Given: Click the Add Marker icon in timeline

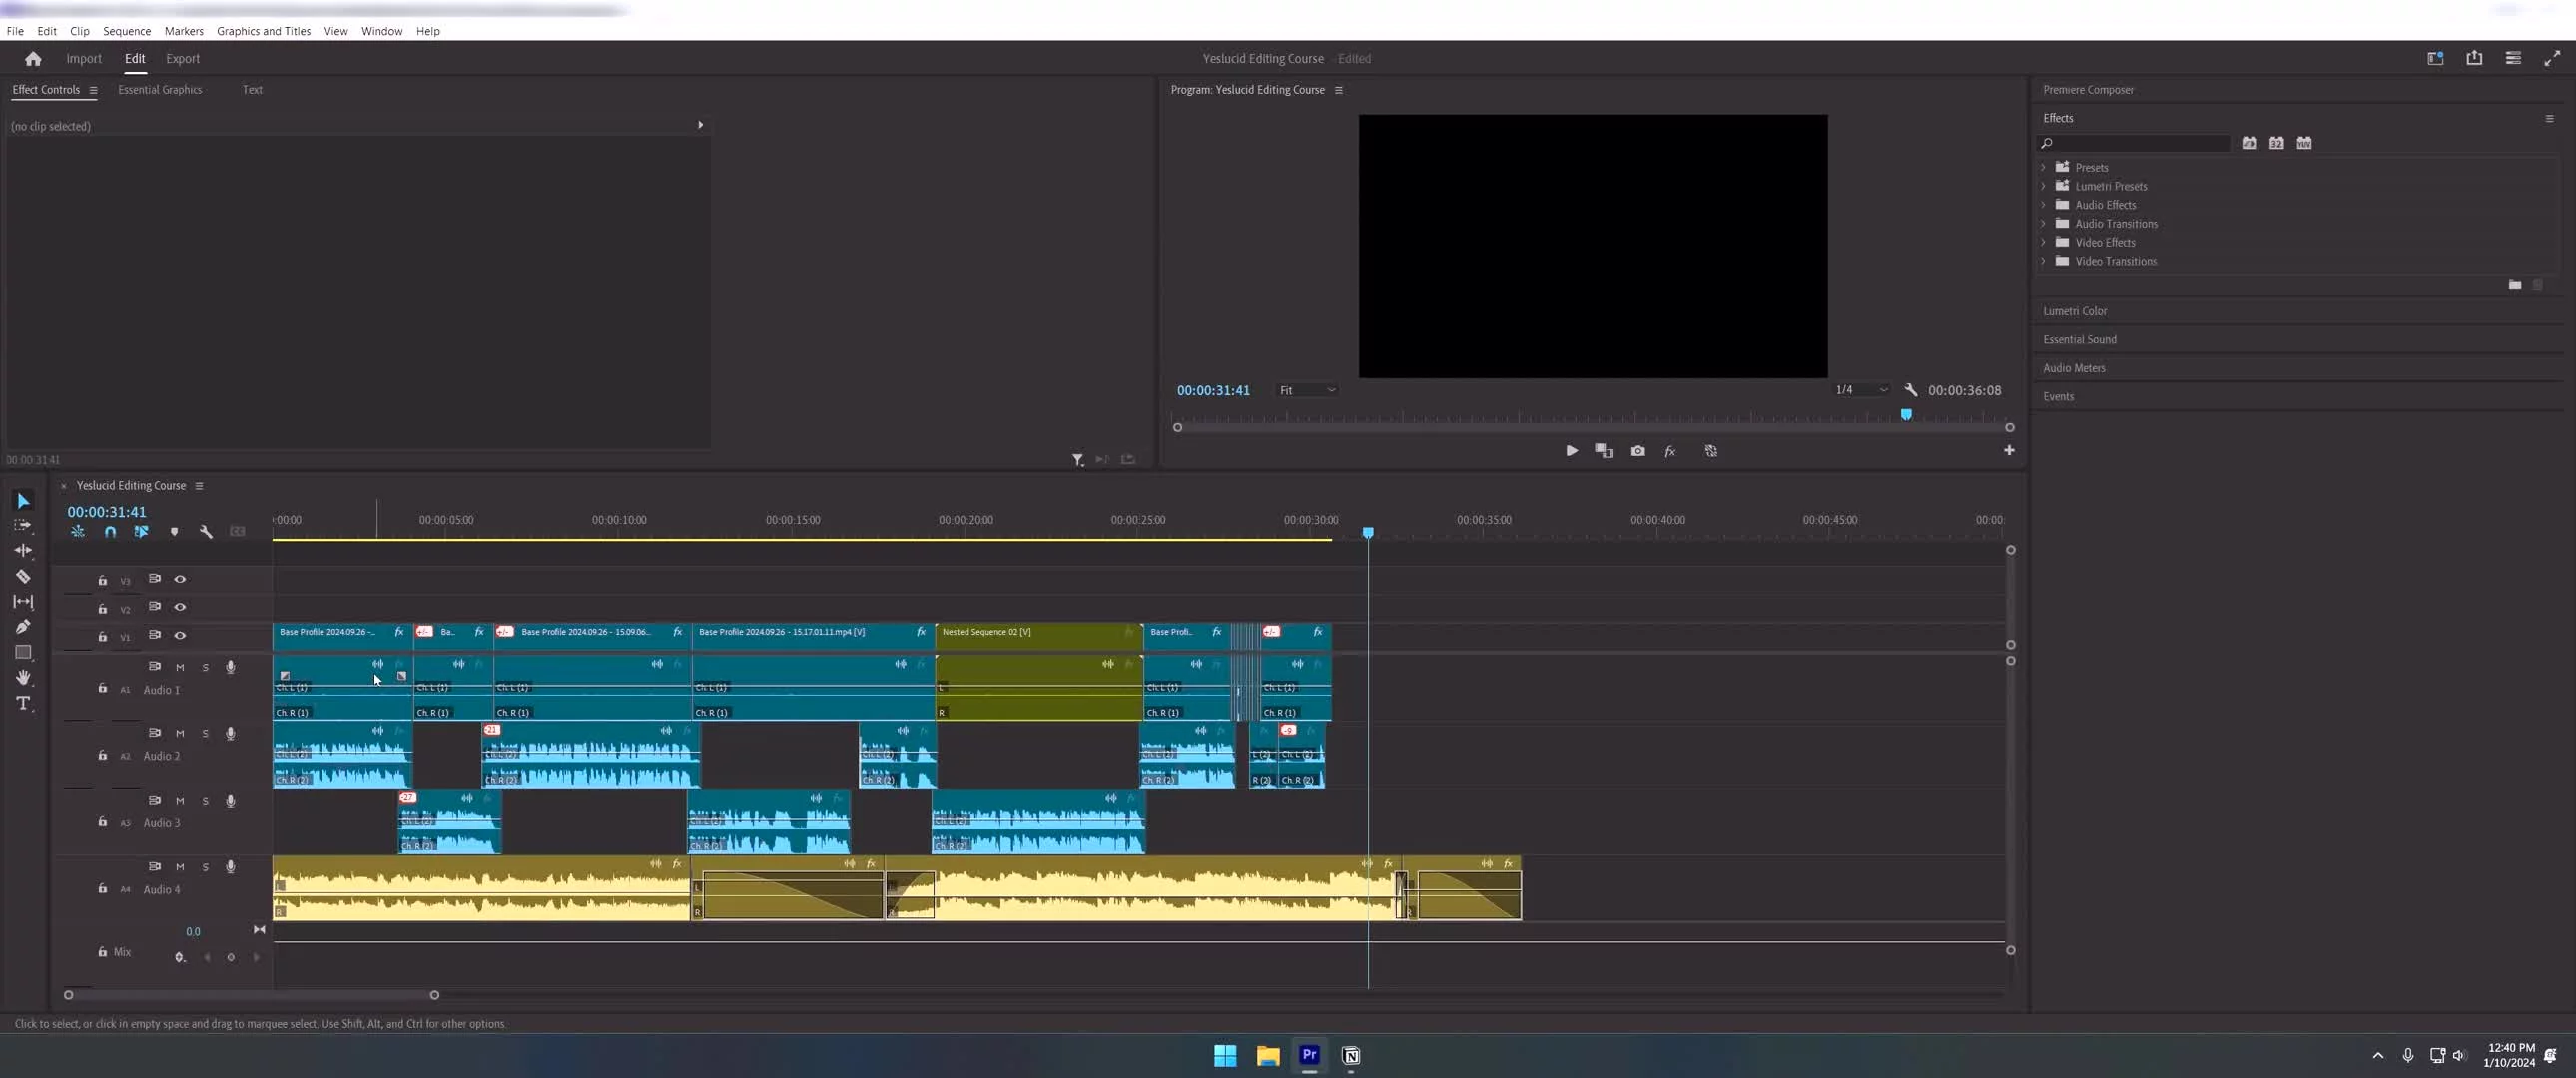Looking at the screenshot, I should [x=174, y=532].
